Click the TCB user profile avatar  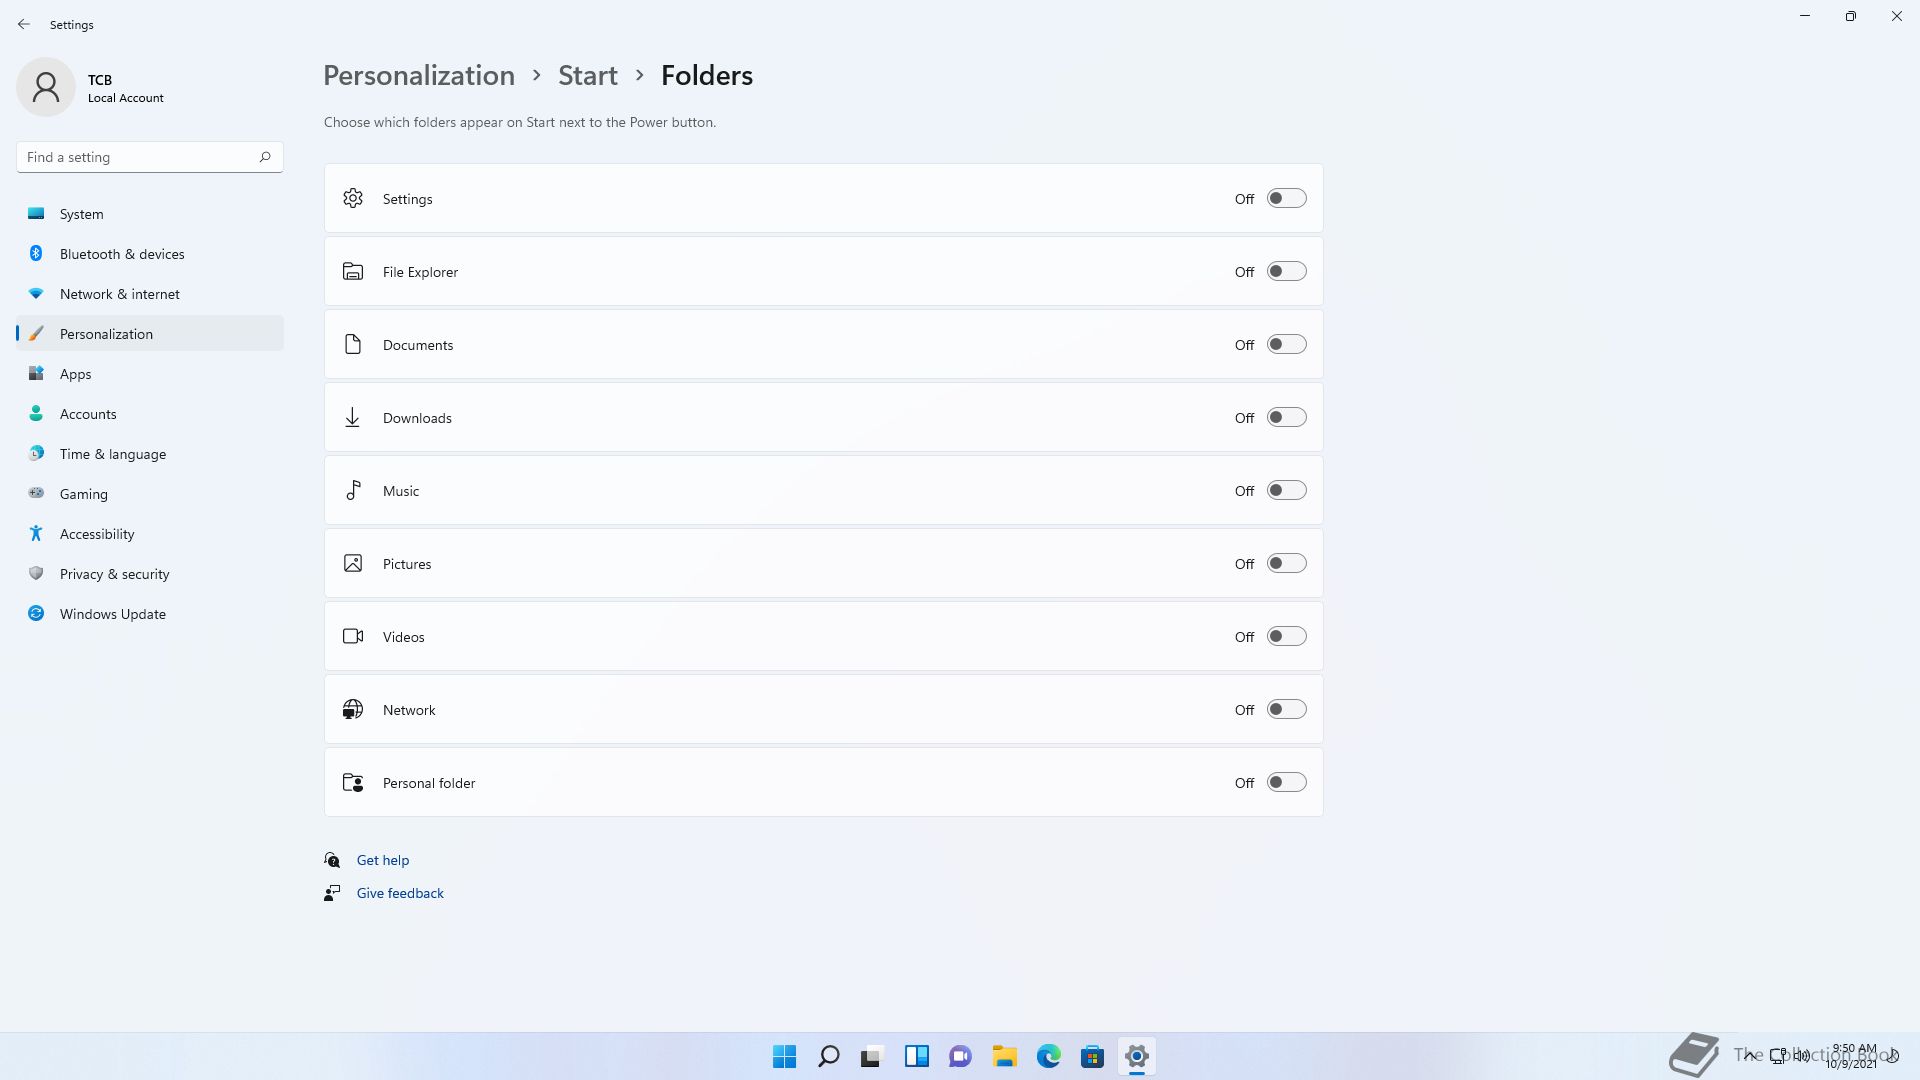[x=46, y=87]
